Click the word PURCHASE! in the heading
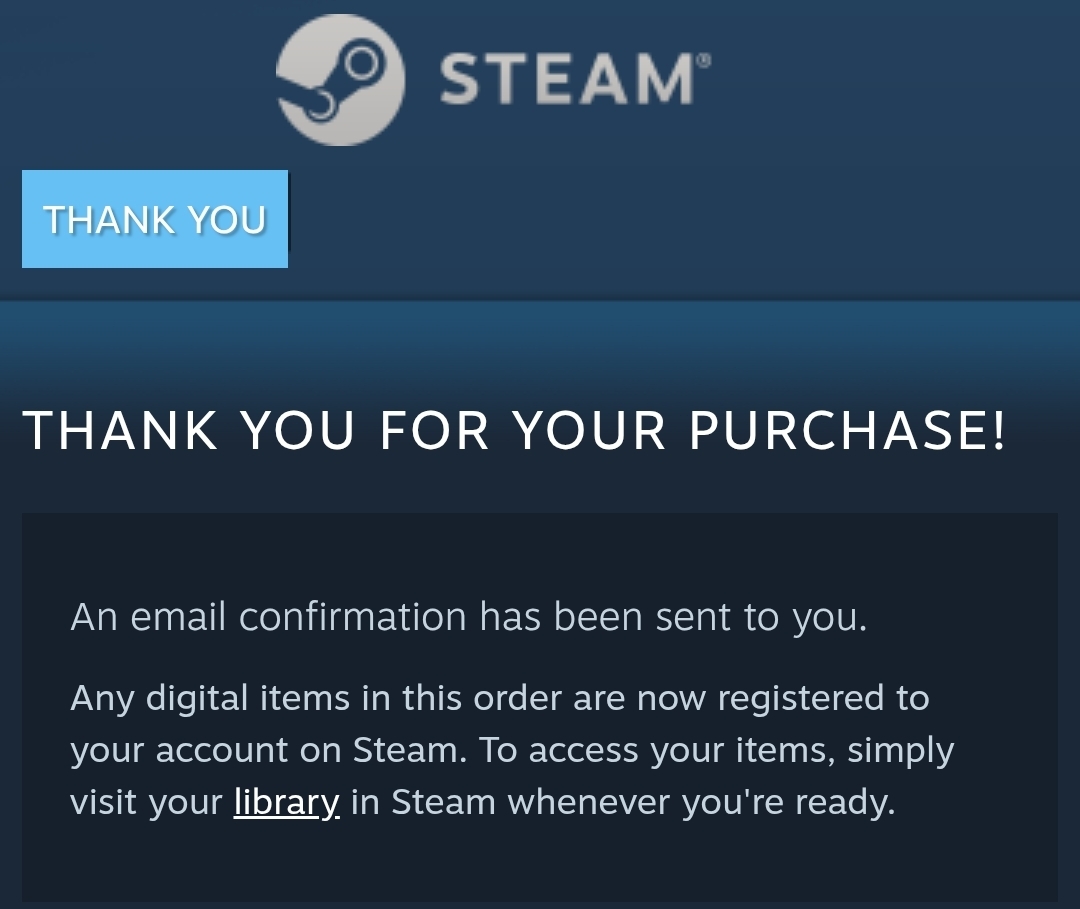 [847, 431]
